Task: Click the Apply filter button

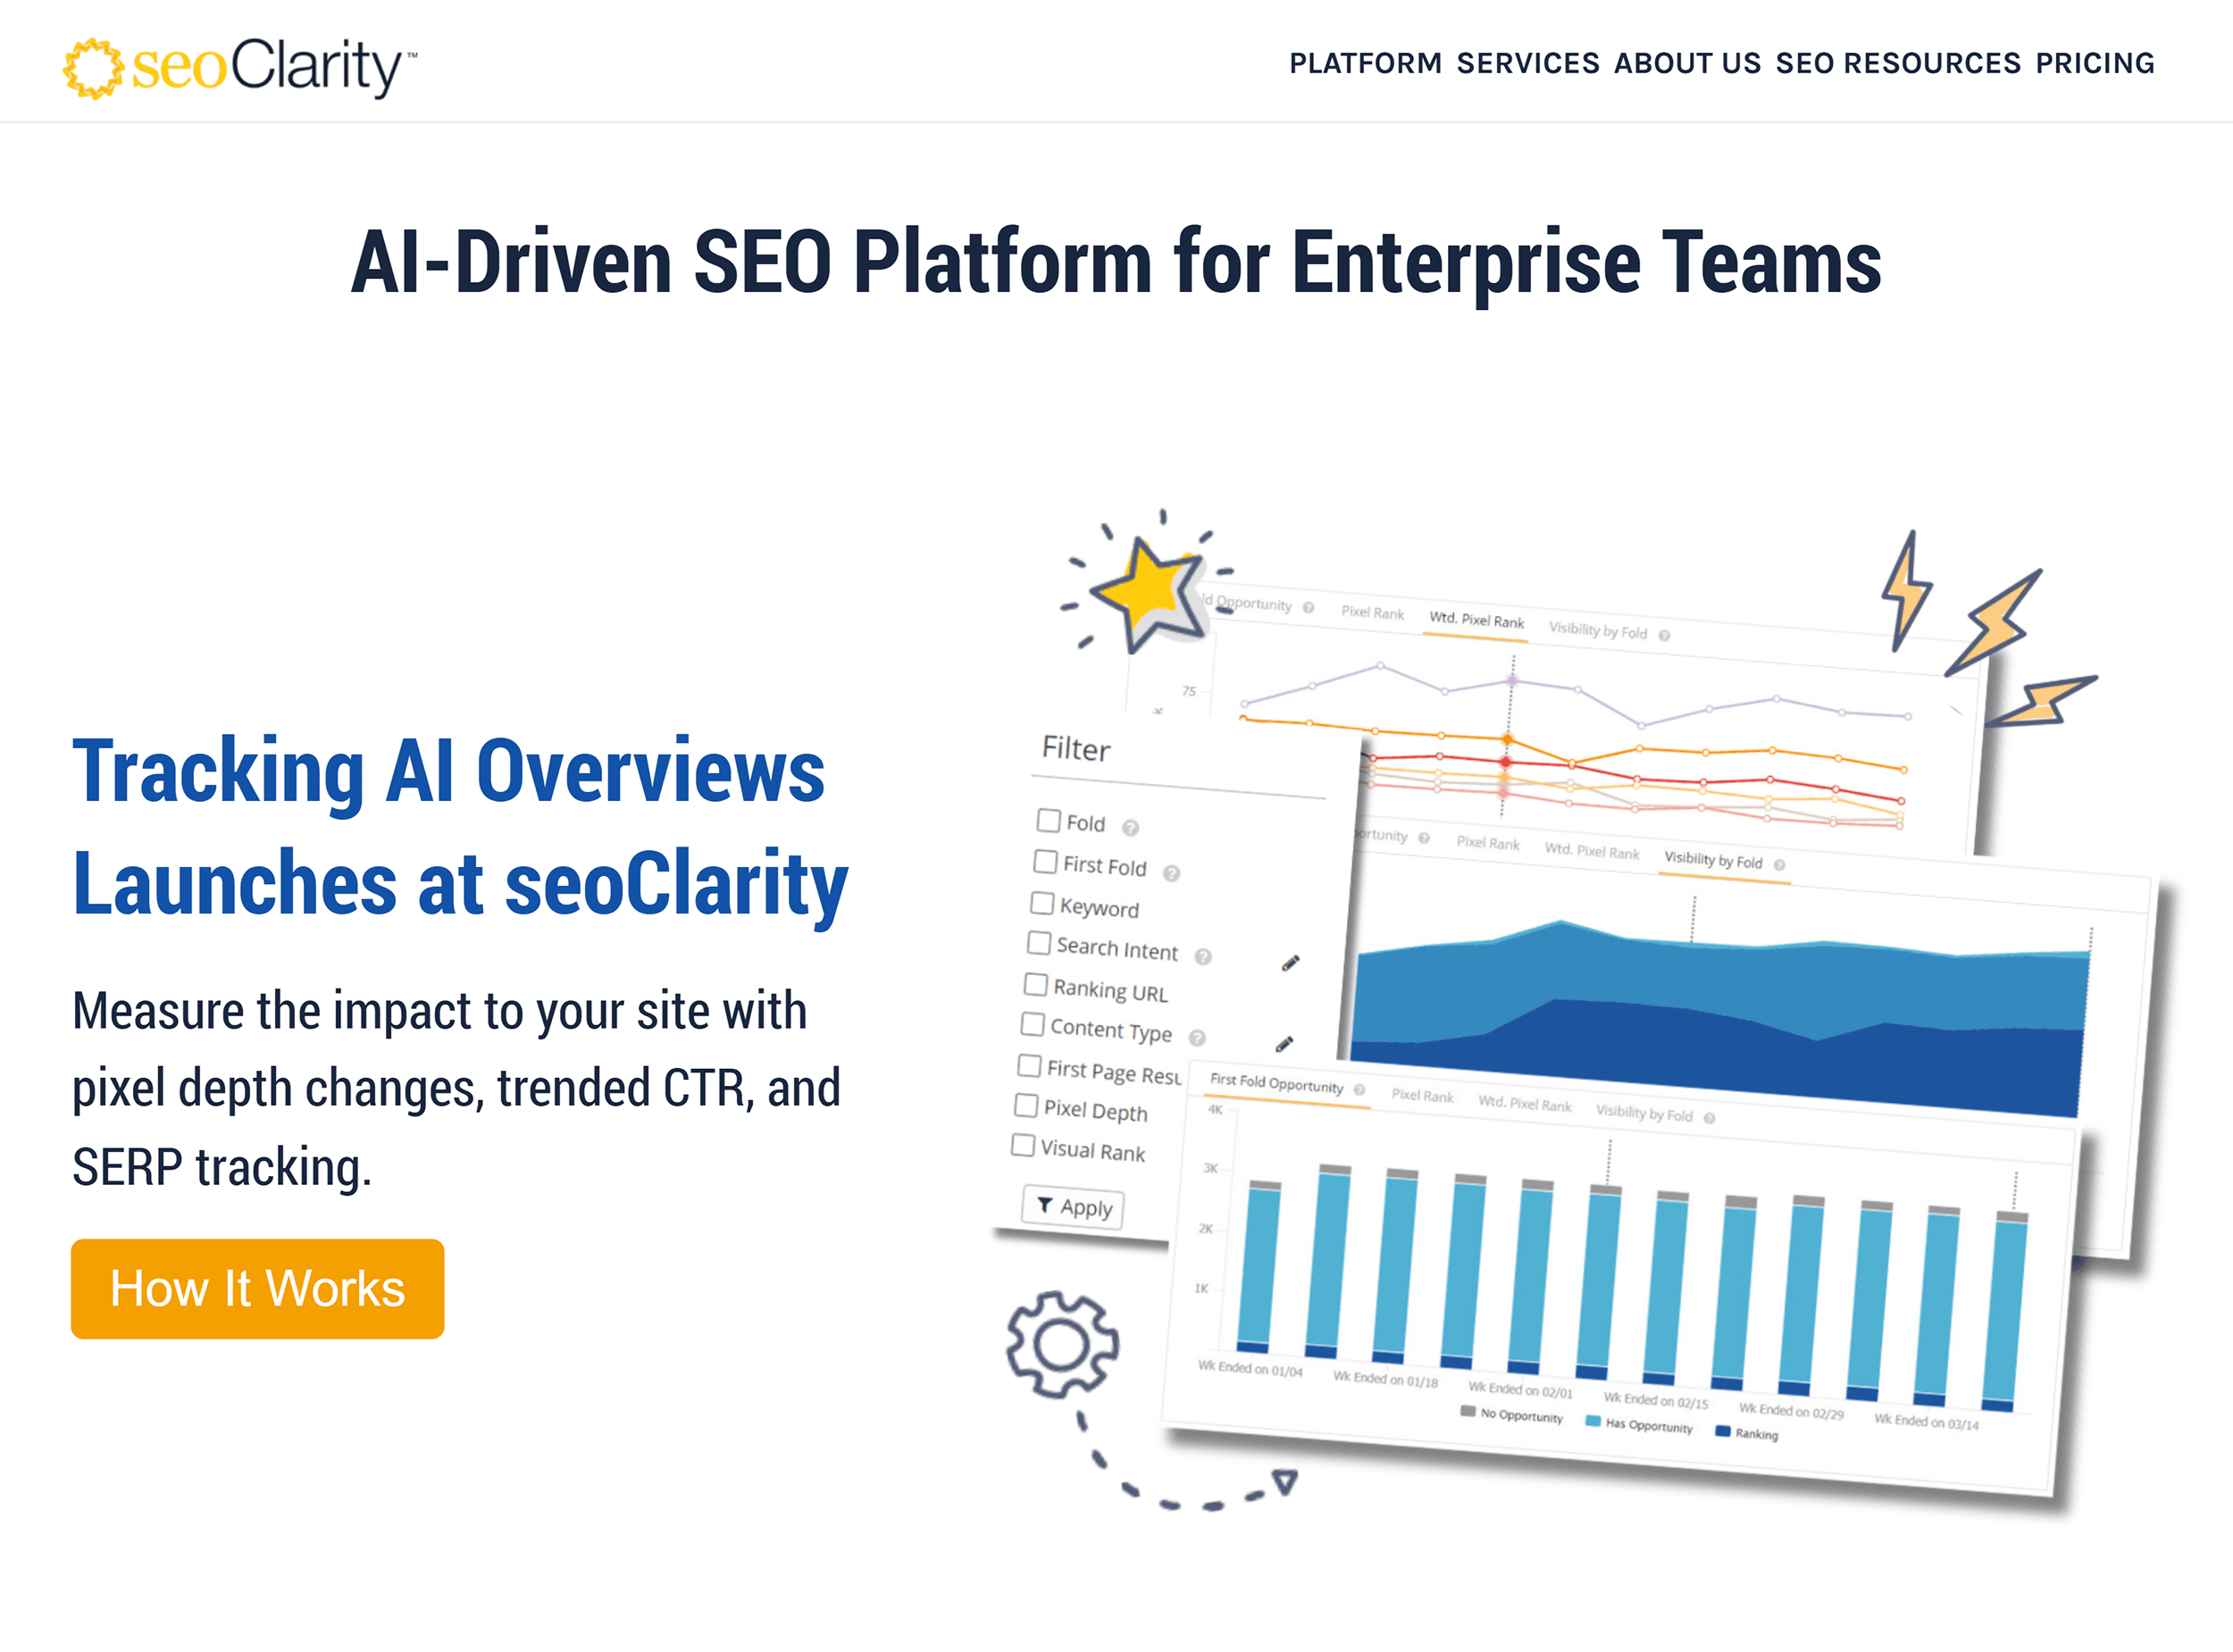Action: point(1073,1207)
